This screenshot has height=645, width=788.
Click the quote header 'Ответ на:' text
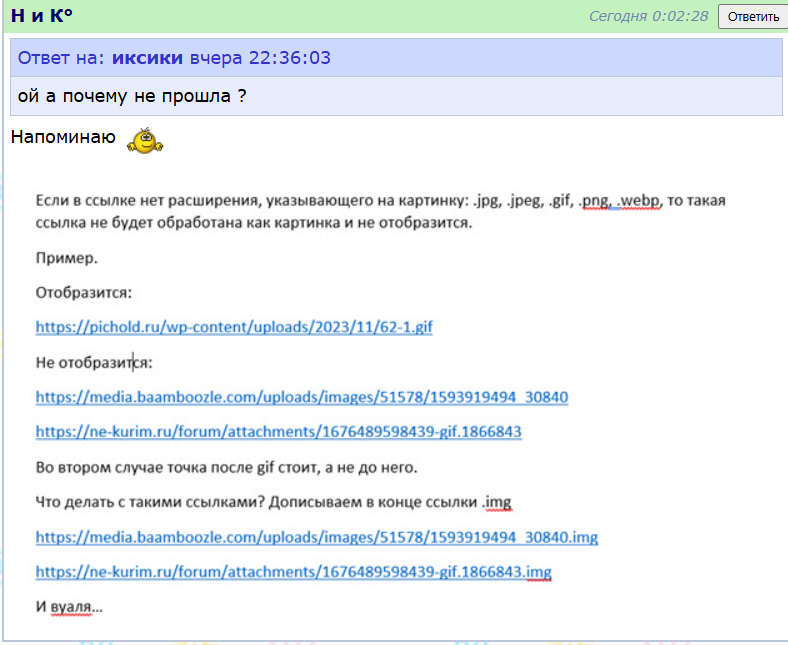click(61, 58)
